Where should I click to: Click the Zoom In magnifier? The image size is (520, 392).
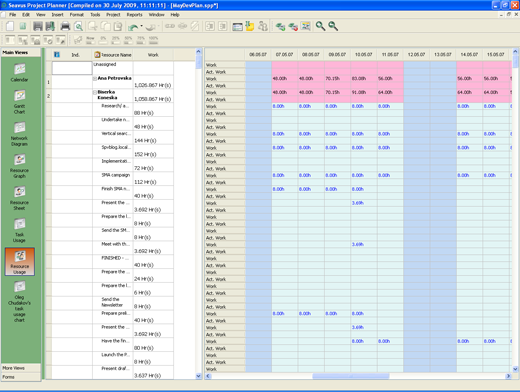[320, 26]
